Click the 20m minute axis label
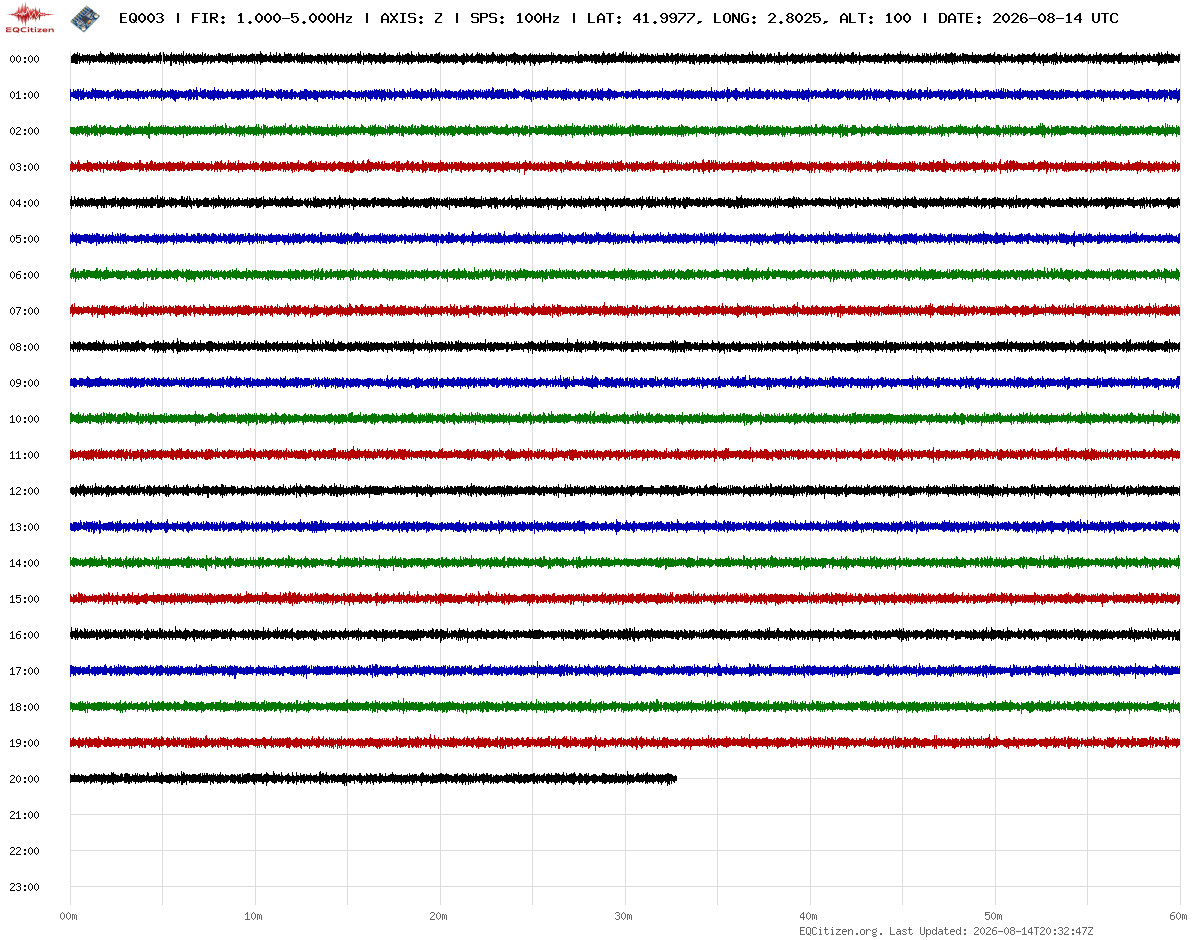 (438, 916)
